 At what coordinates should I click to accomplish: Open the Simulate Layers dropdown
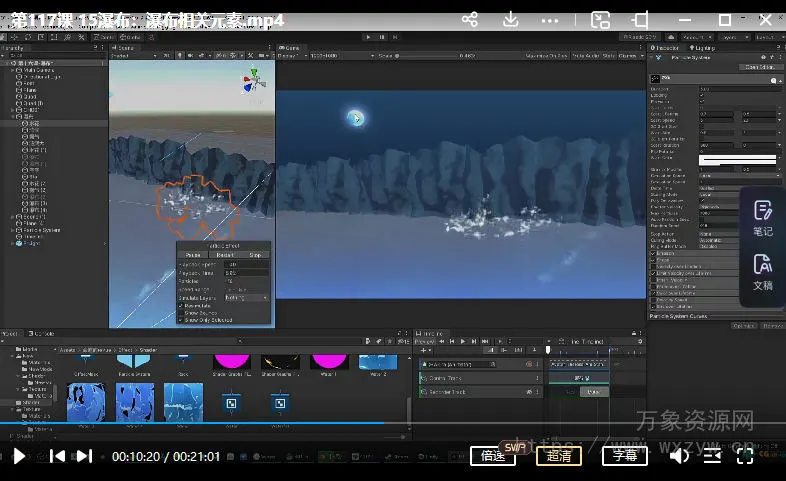245,297
